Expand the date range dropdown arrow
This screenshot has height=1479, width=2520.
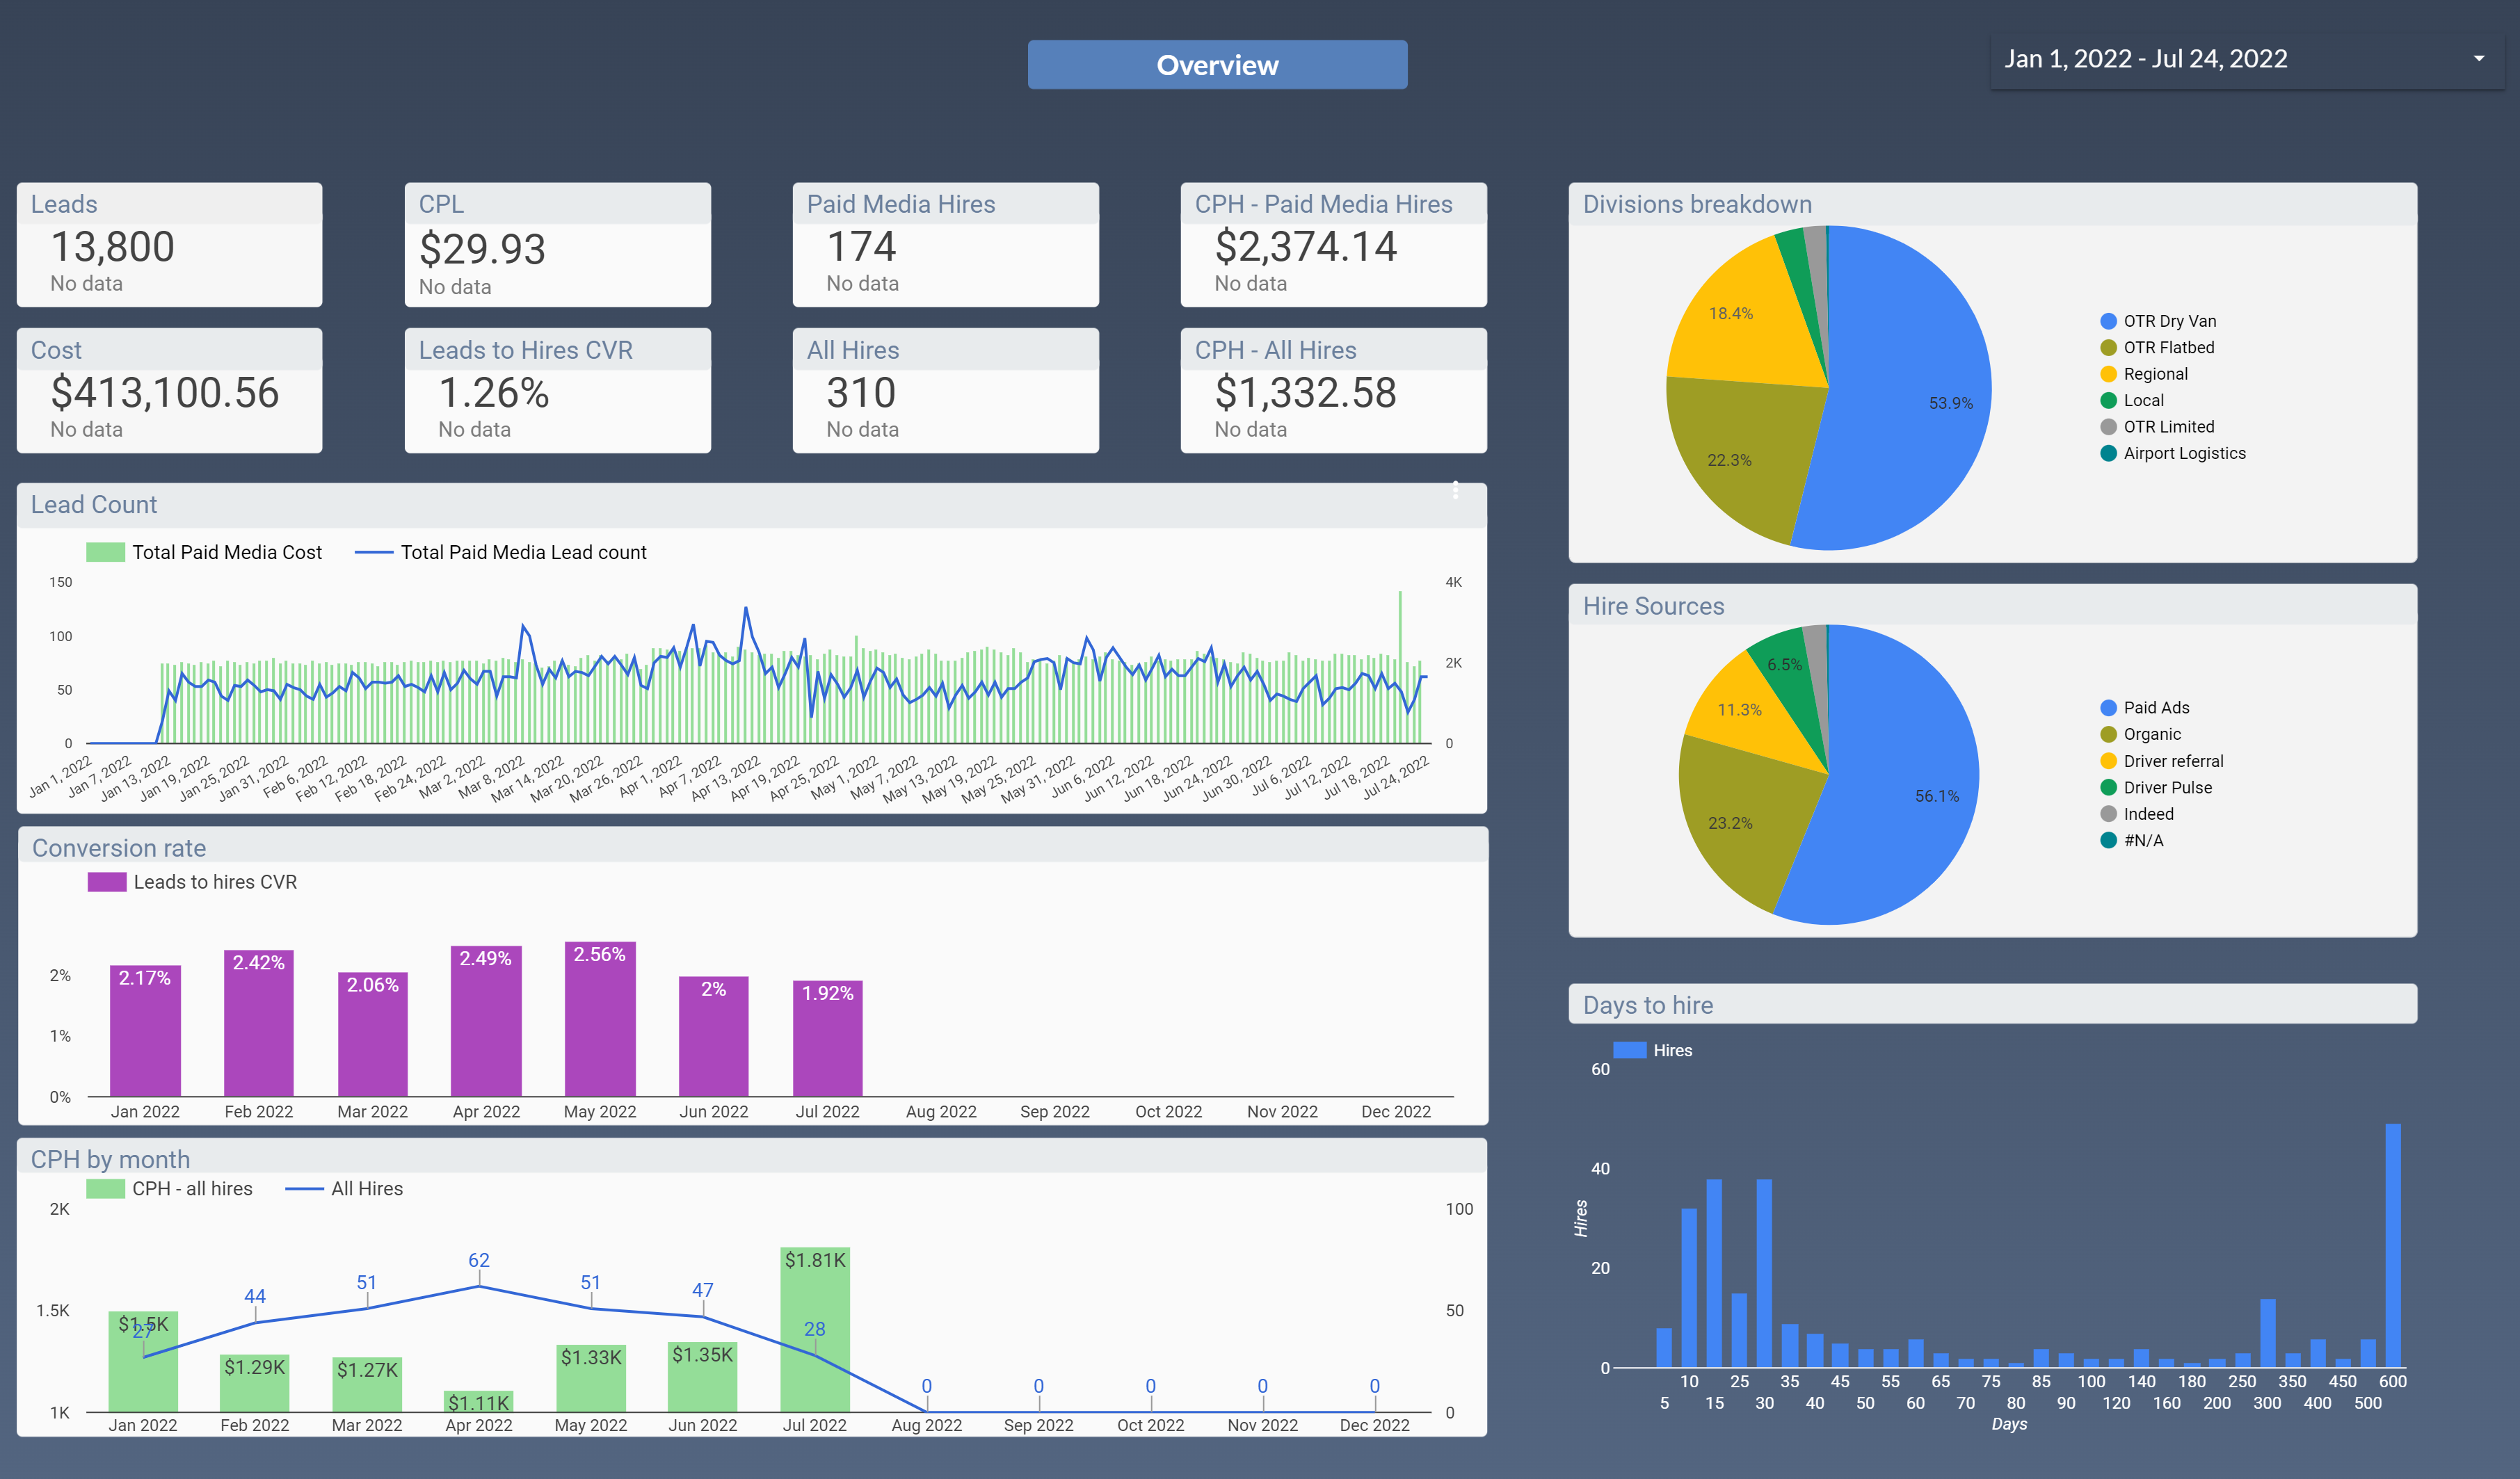tap(2478, 59)
